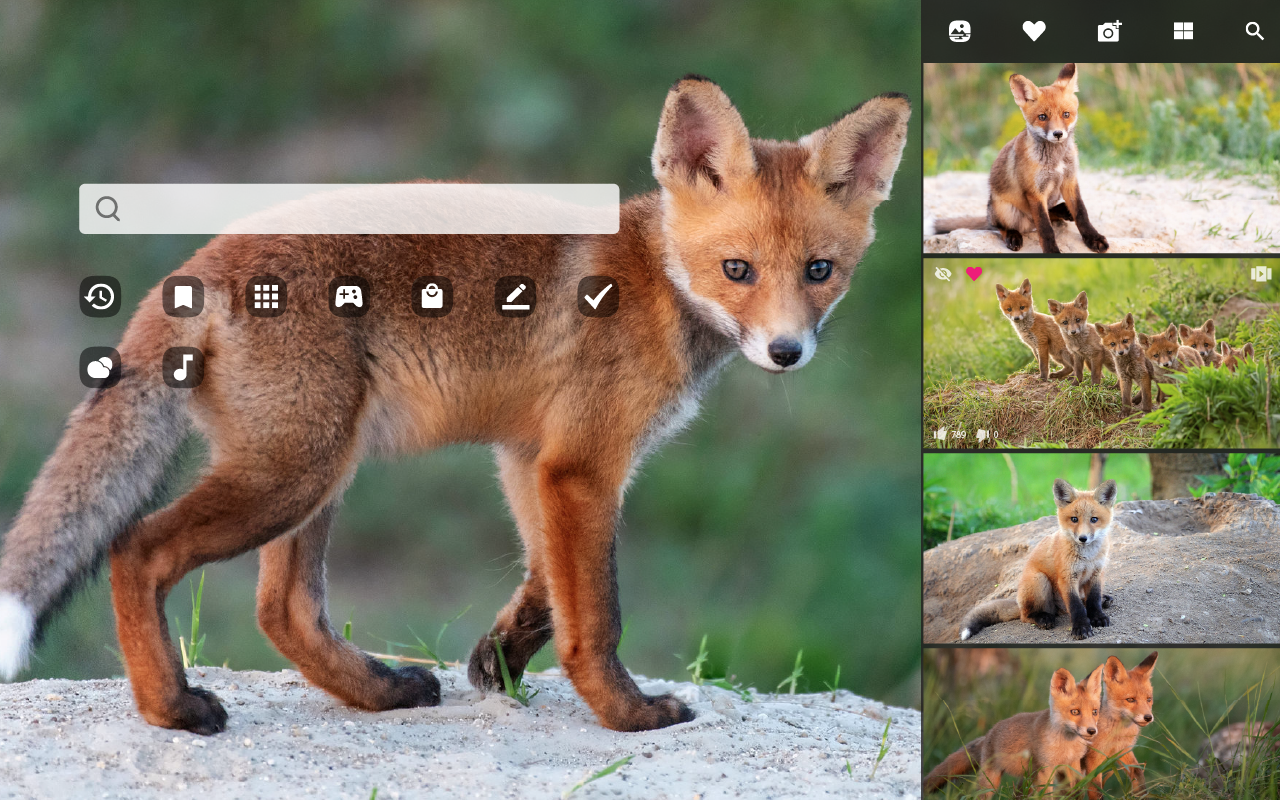The image size is (1280, 800).
Task: Focus the search input field
Action: (349, 209)
